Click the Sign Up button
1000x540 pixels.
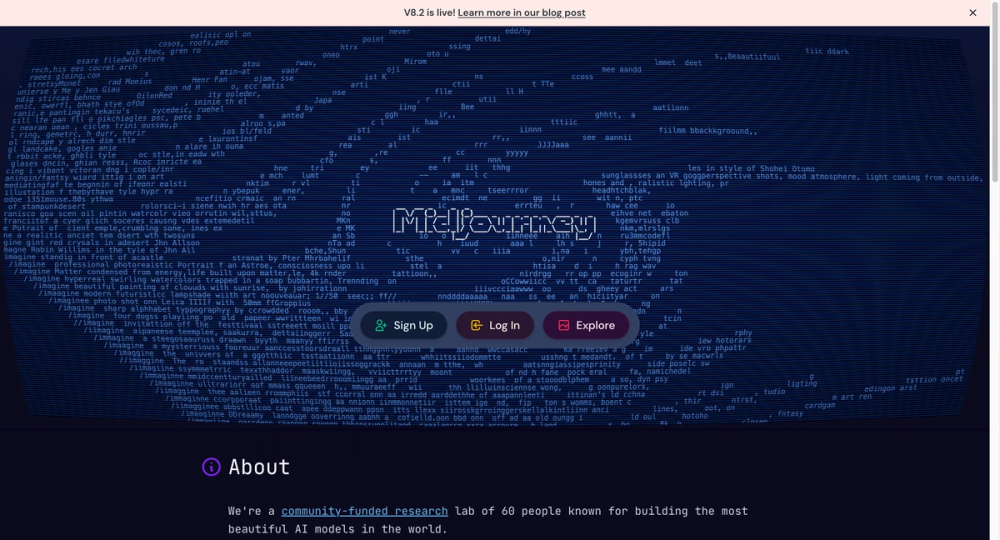click(404, 325)
